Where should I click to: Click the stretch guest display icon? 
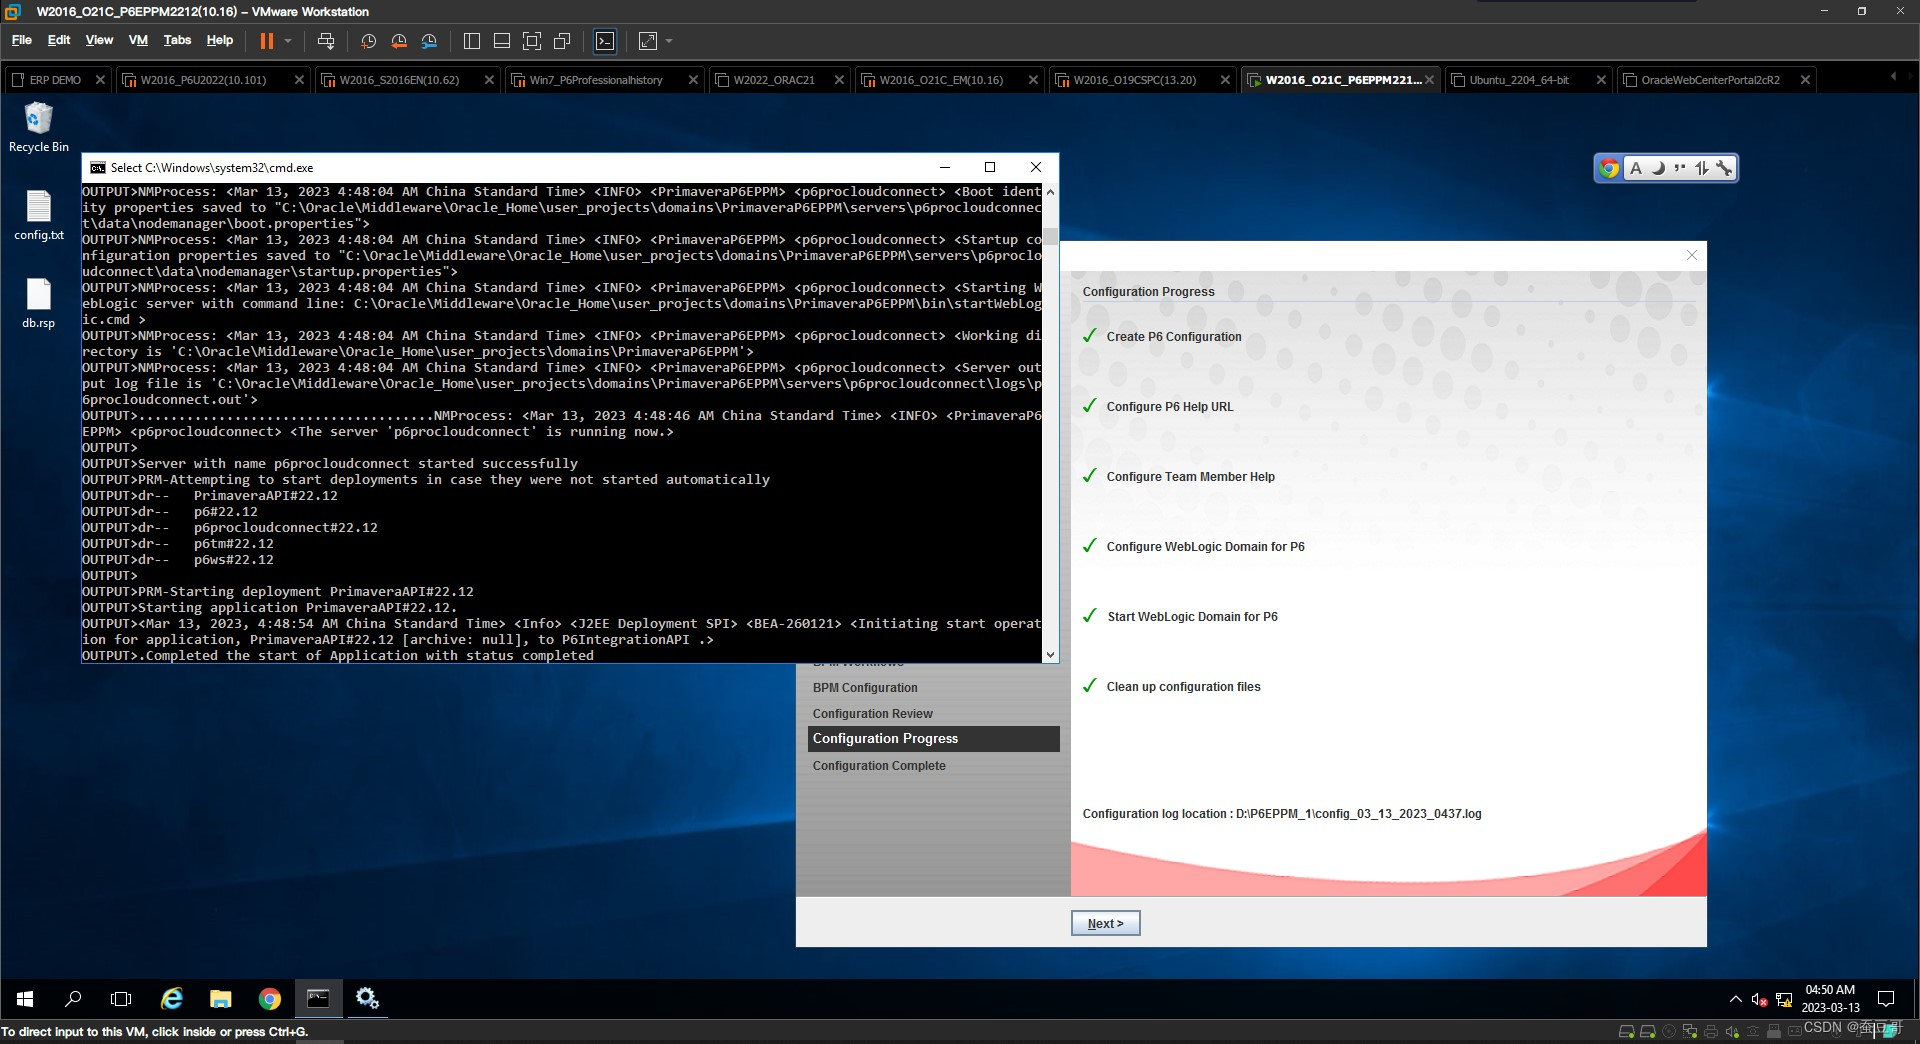pos(648,41)
